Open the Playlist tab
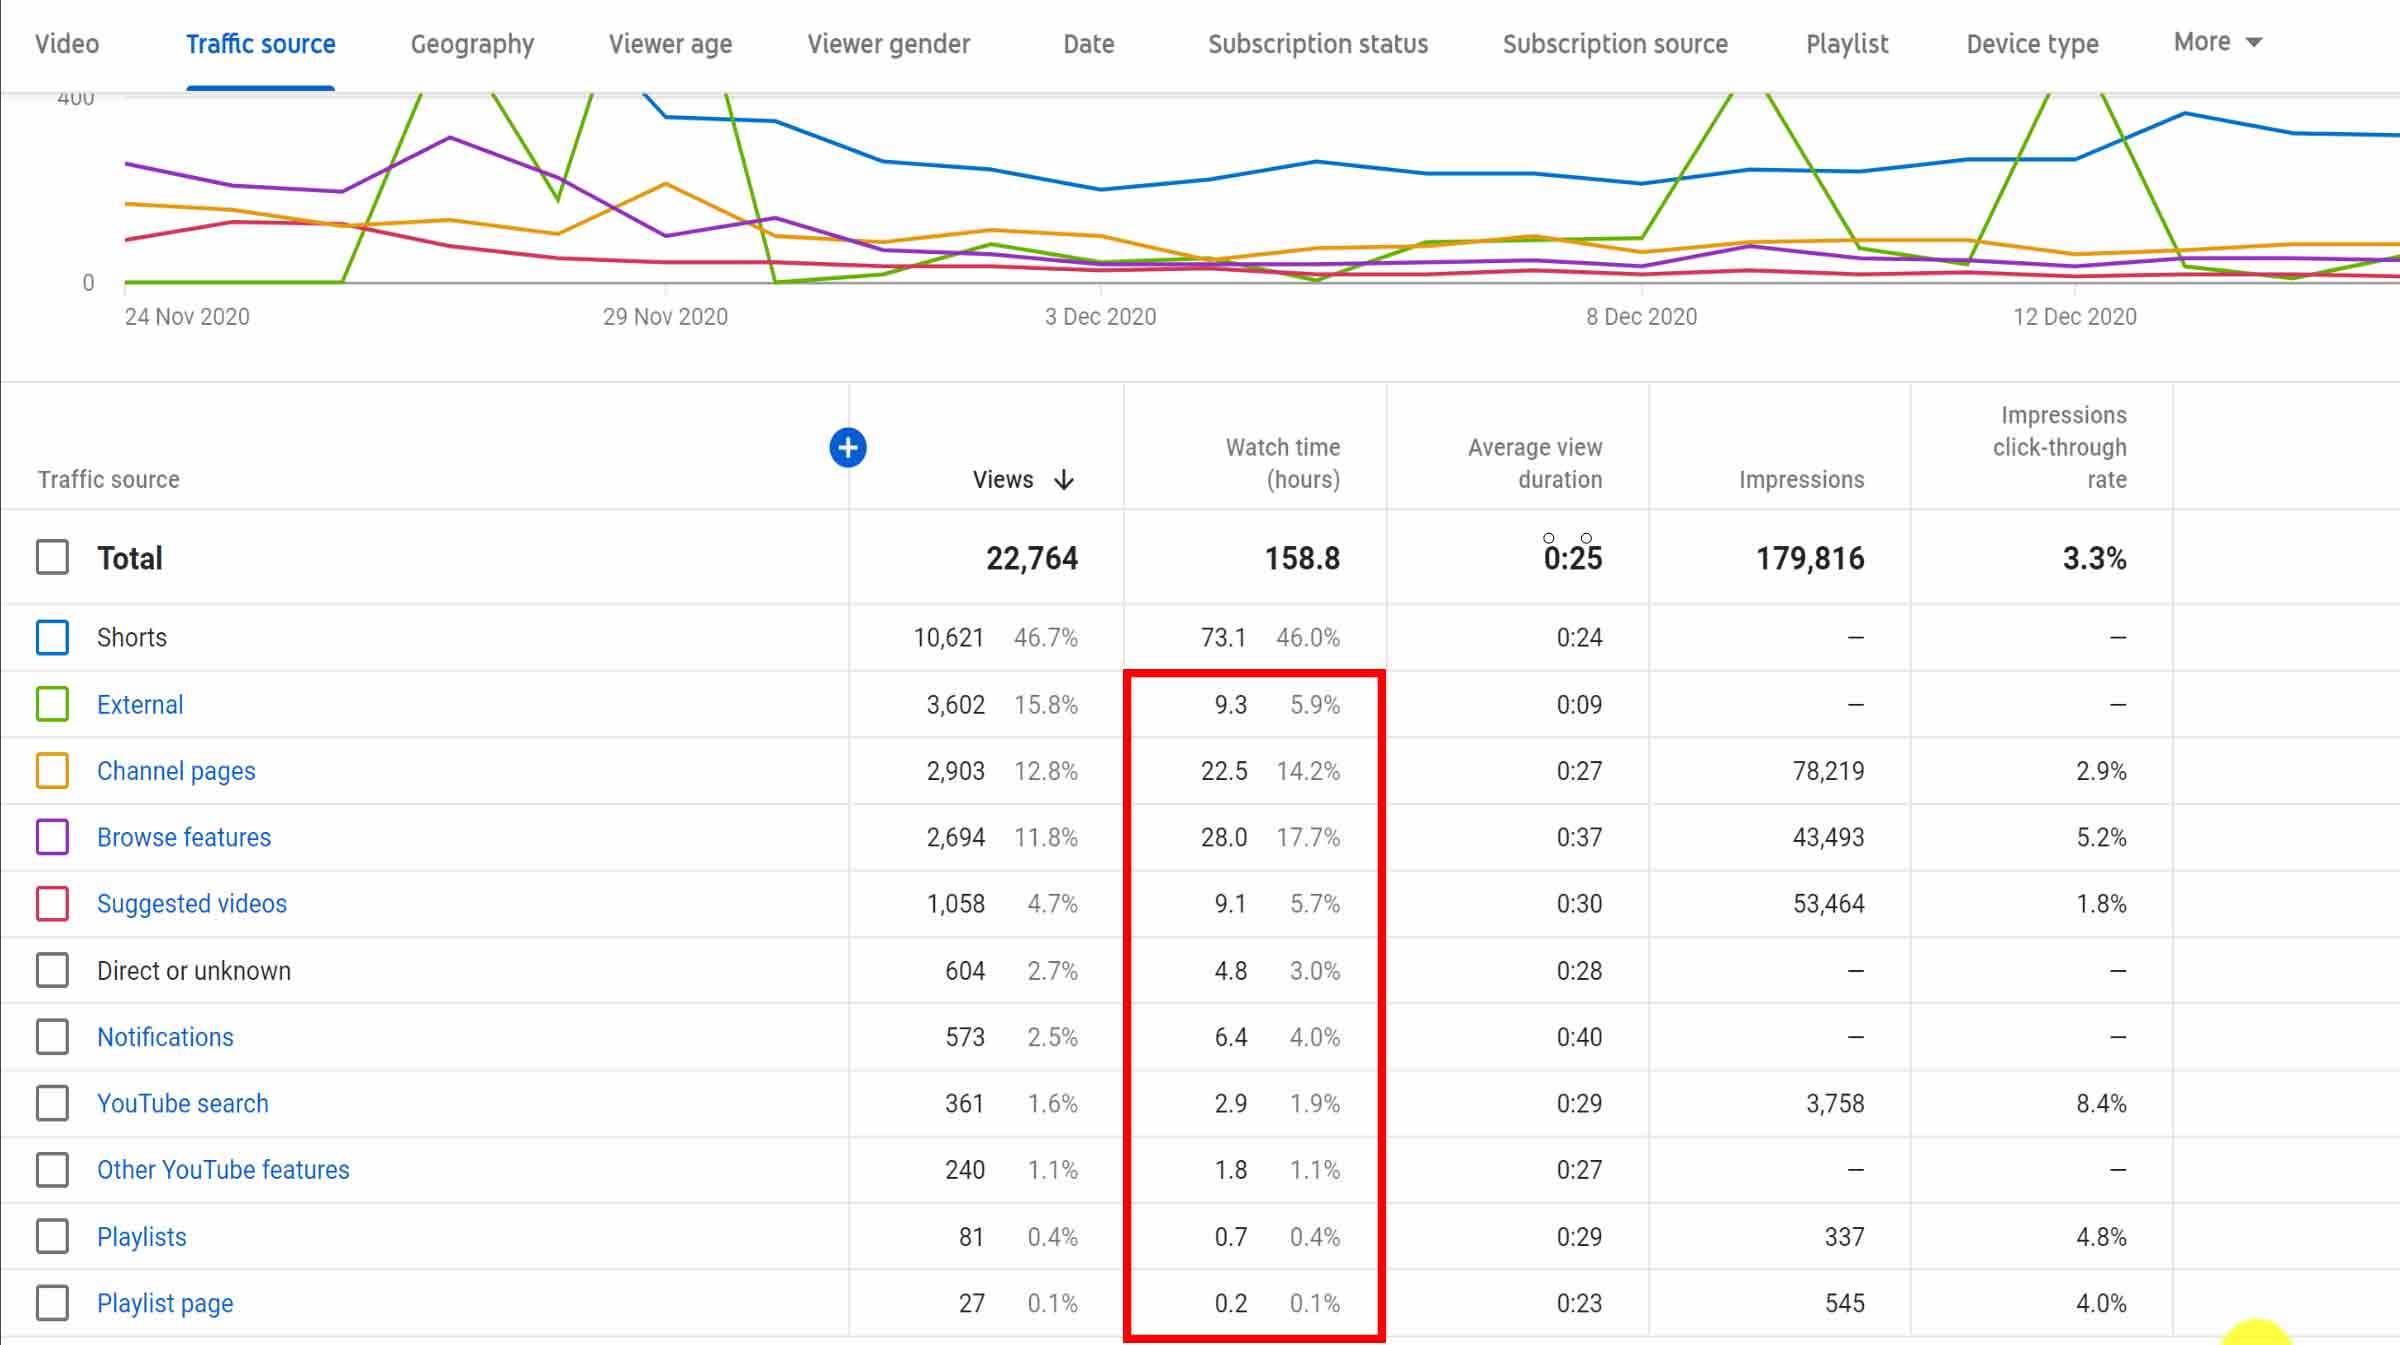This screenshot has height=1345, width=2400. [x=1847, y=44]
